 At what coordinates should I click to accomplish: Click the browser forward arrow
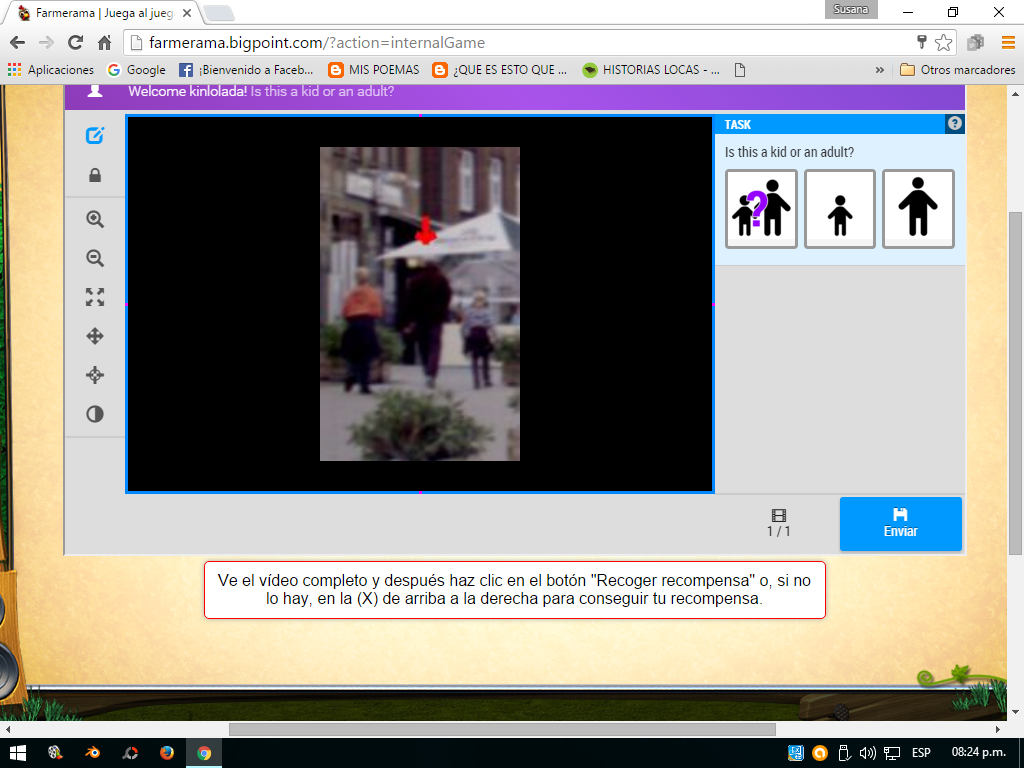tap(46, 43)
